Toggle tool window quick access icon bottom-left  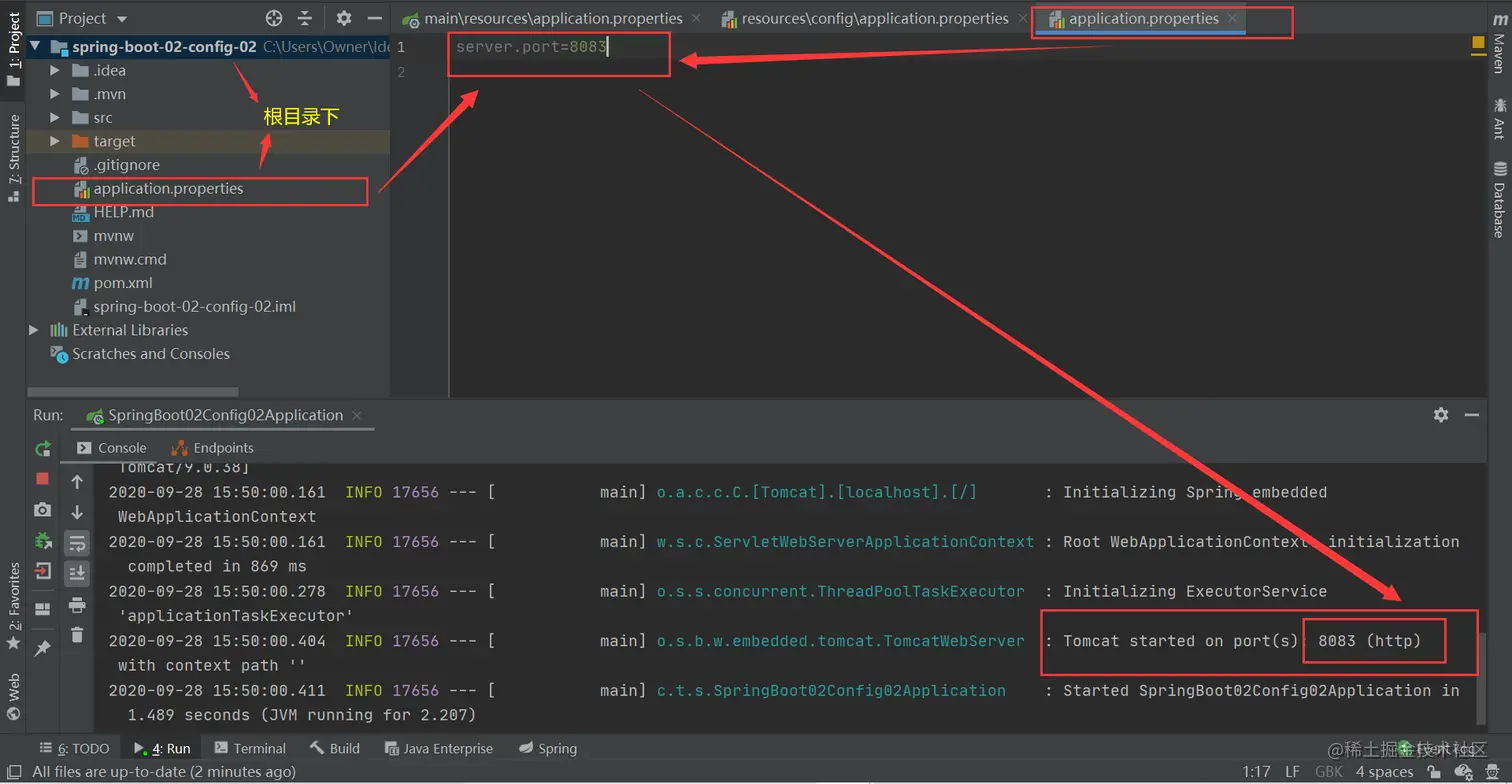click(13, 772)
